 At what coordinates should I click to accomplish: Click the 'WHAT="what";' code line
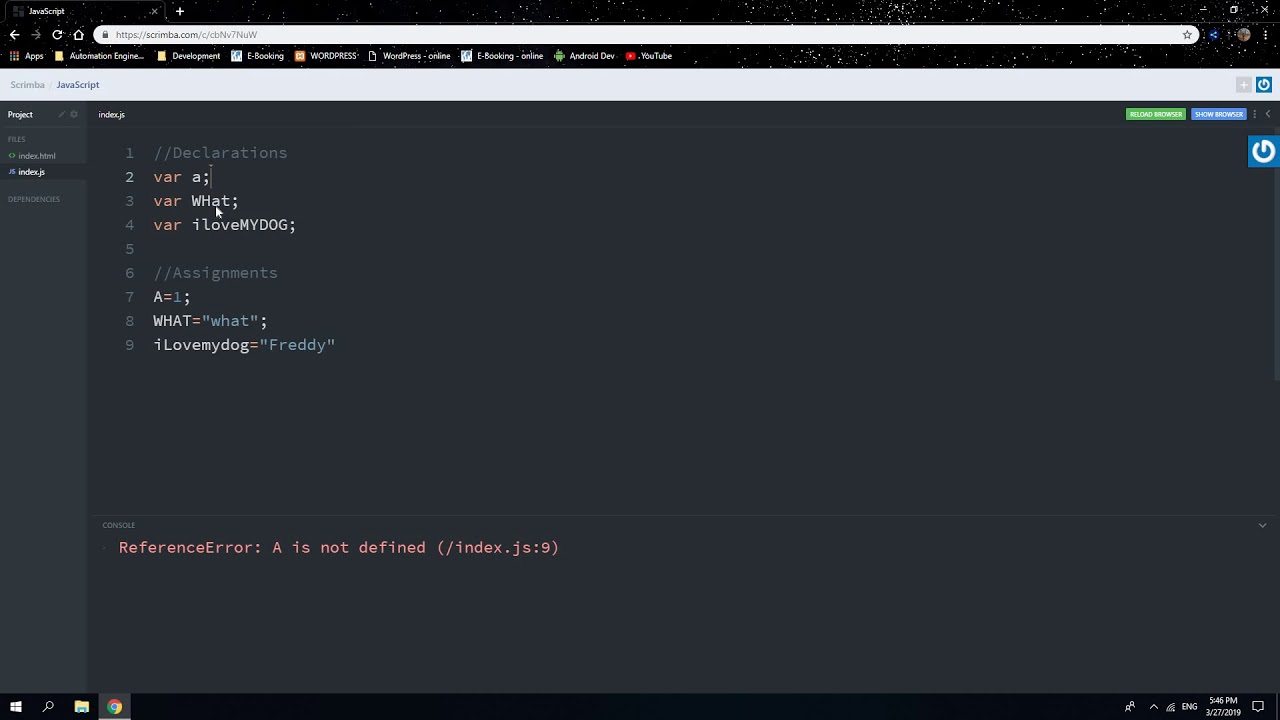[x=210, y=321]
